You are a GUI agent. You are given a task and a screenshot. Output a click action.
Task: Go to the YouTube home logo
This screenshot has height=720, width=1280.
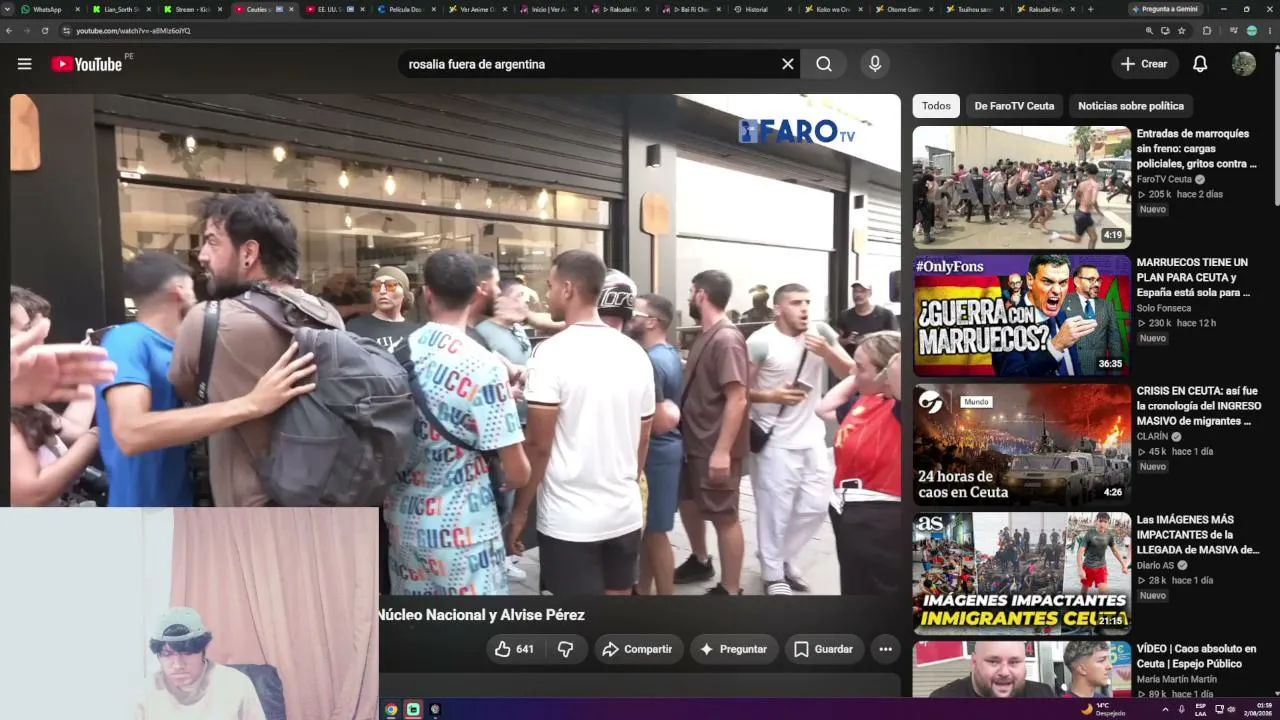87,64
